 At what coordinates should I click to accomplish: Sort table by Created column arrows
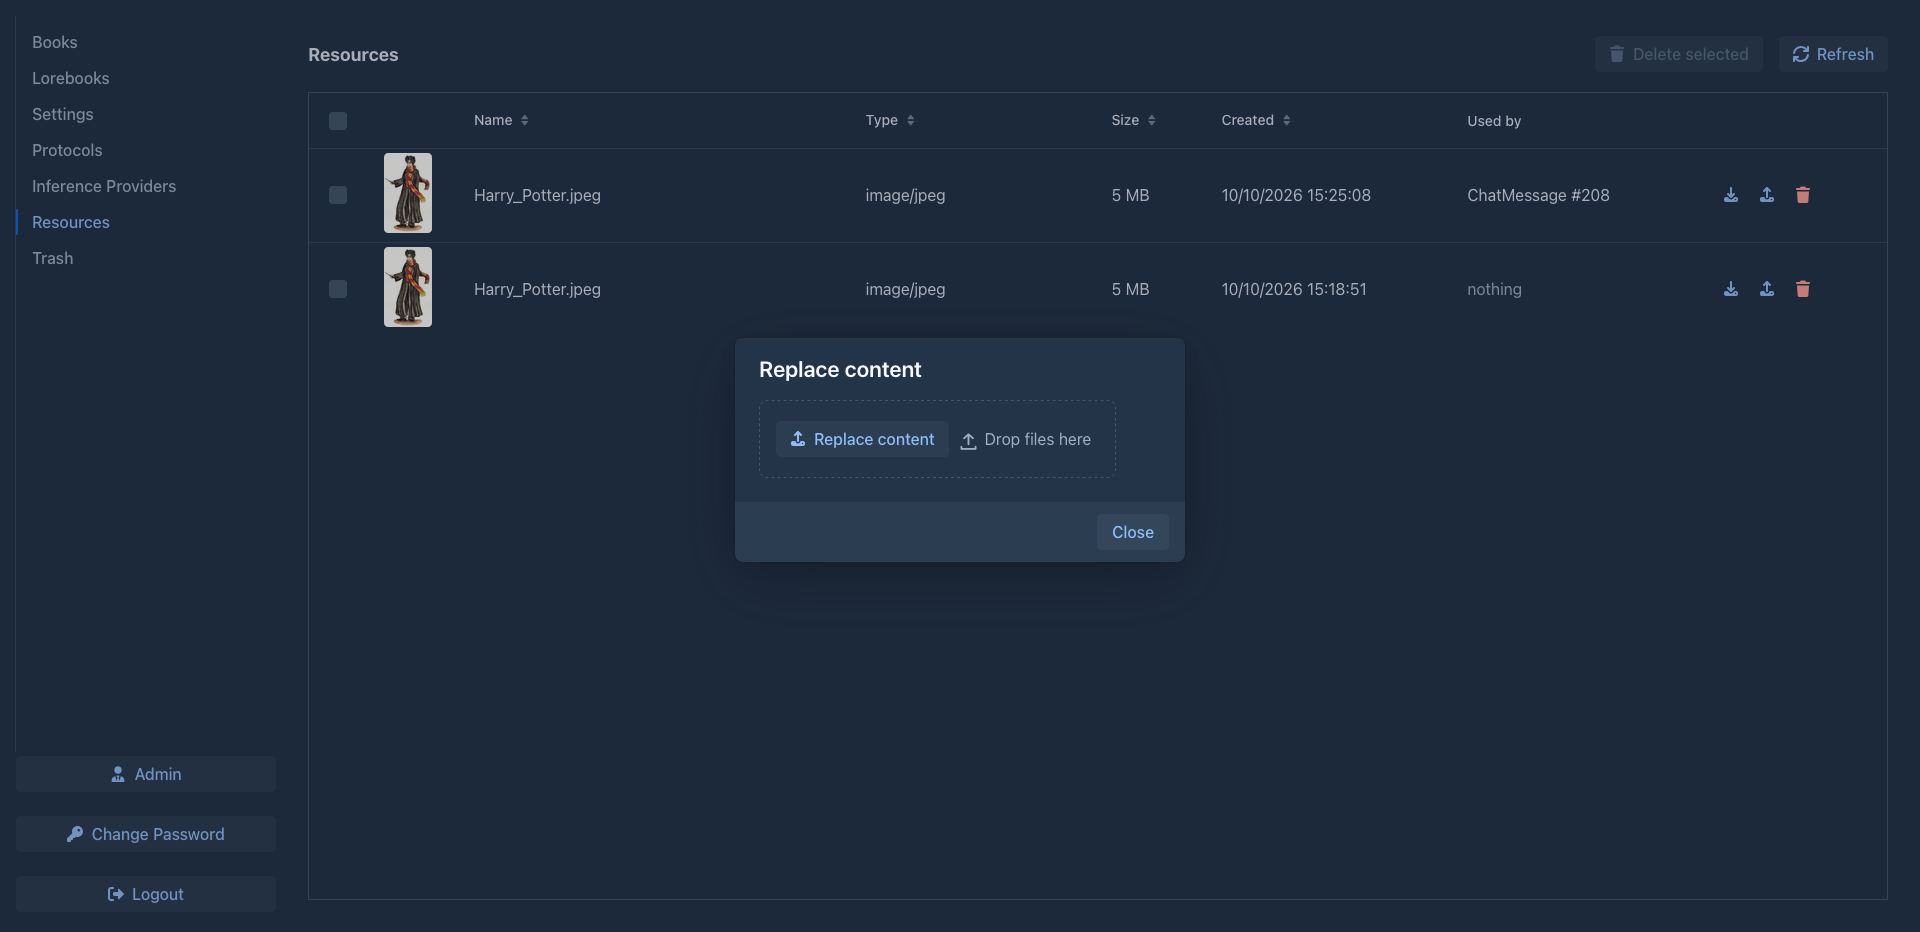pos(1287,120)
